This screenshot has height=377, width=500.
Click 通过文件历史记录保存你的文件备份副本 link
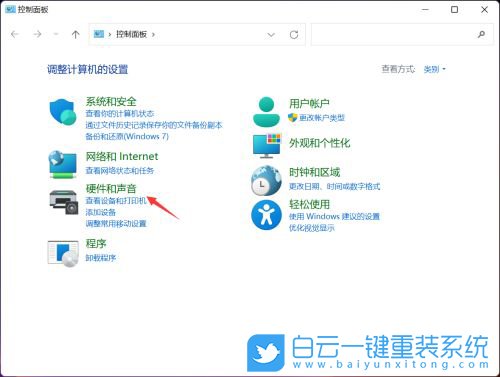154,125
